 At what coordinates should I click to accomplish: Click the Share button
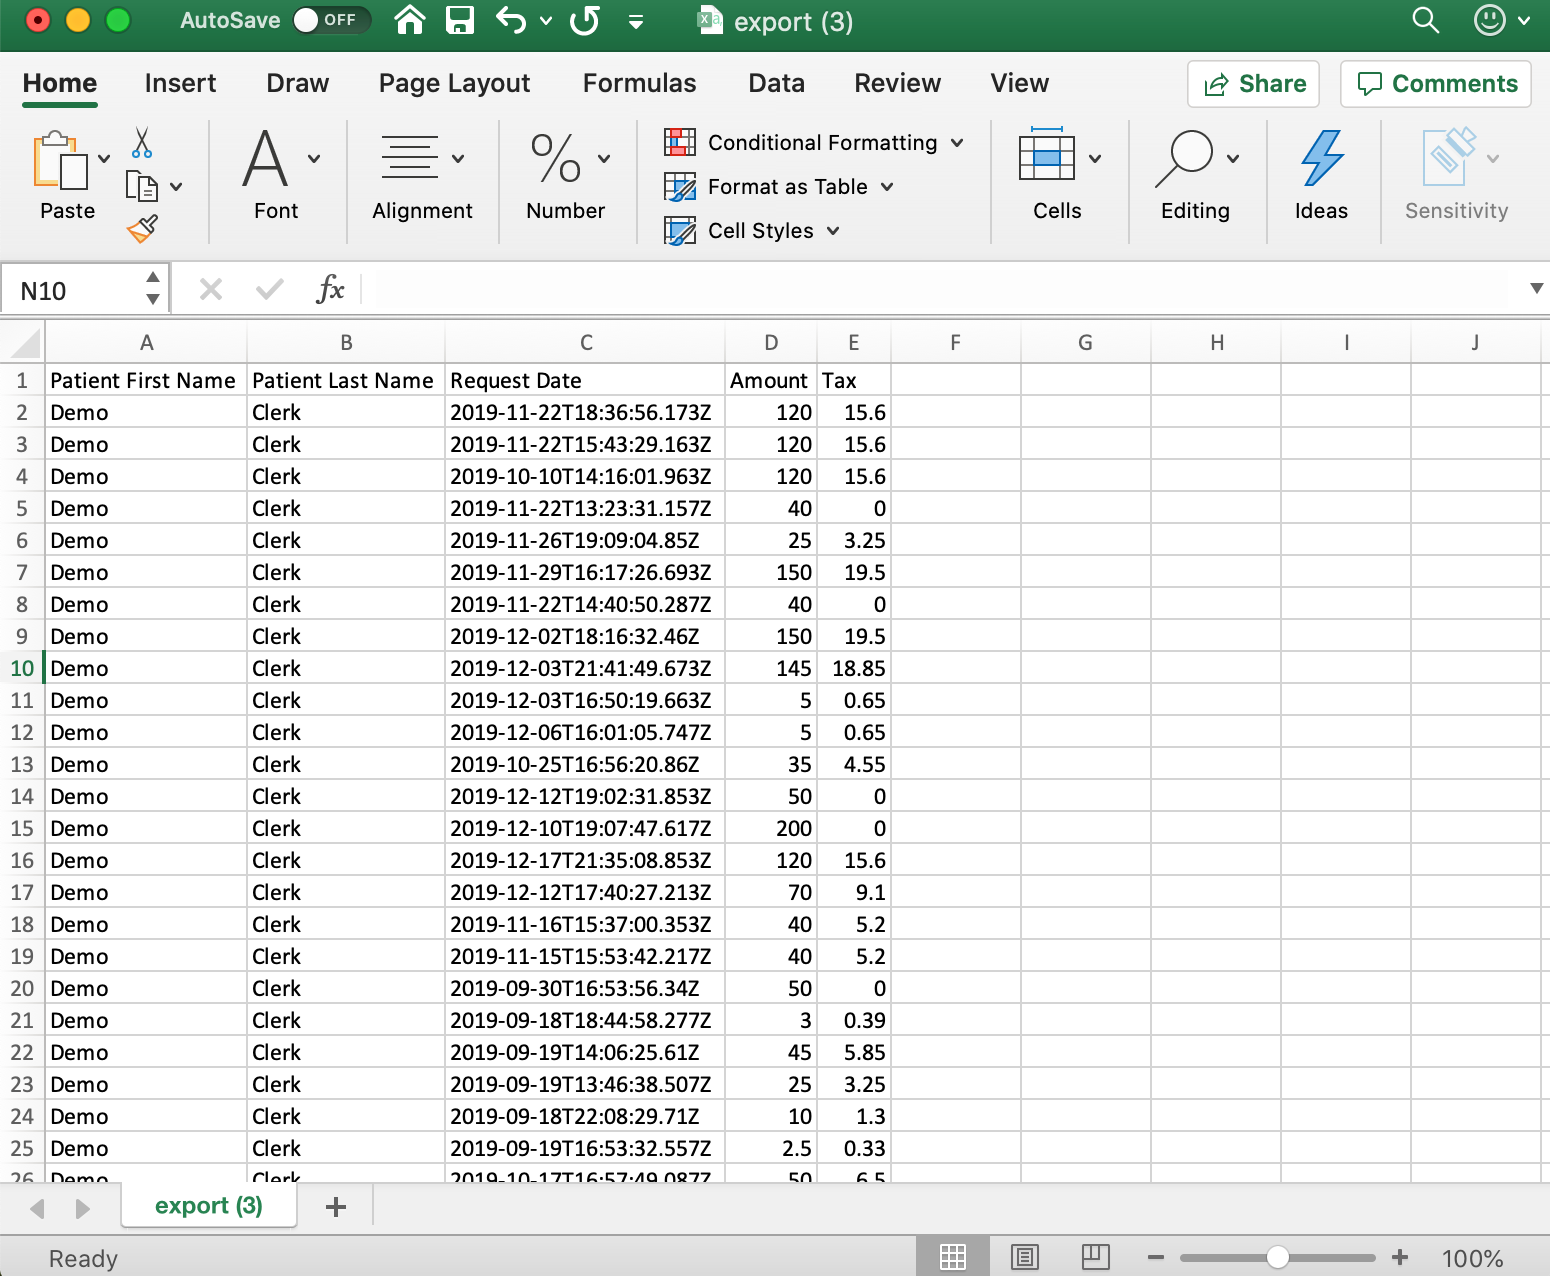(1254, 84)
